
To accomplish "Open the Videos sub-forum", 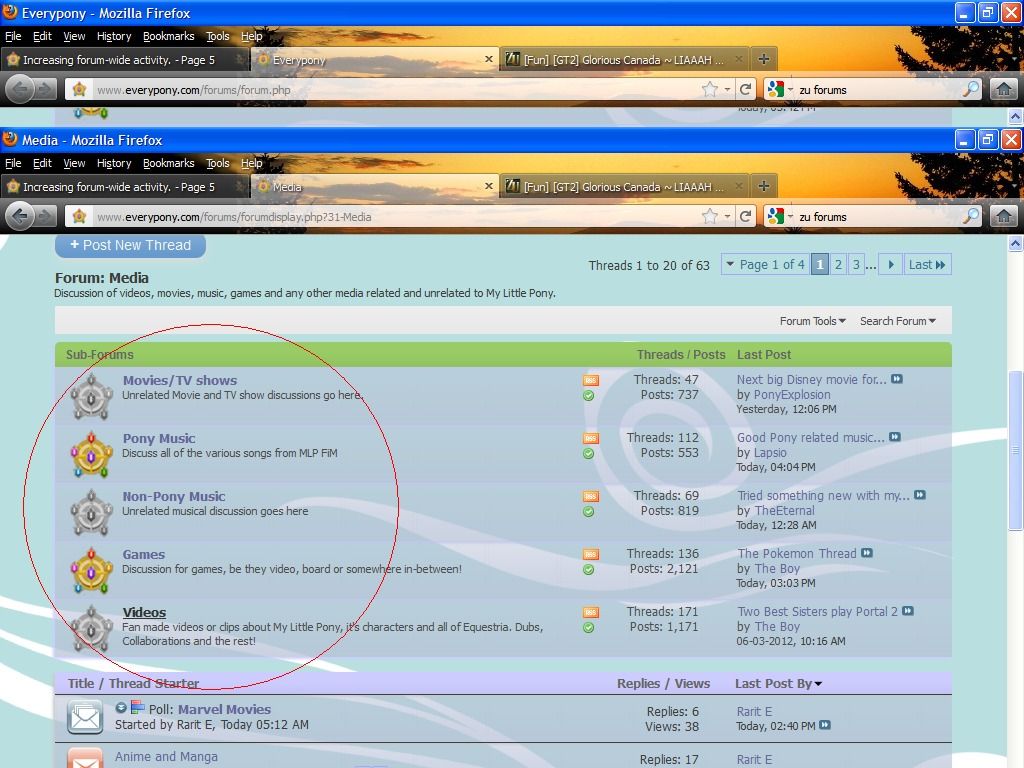I will [x=144, y=613].
